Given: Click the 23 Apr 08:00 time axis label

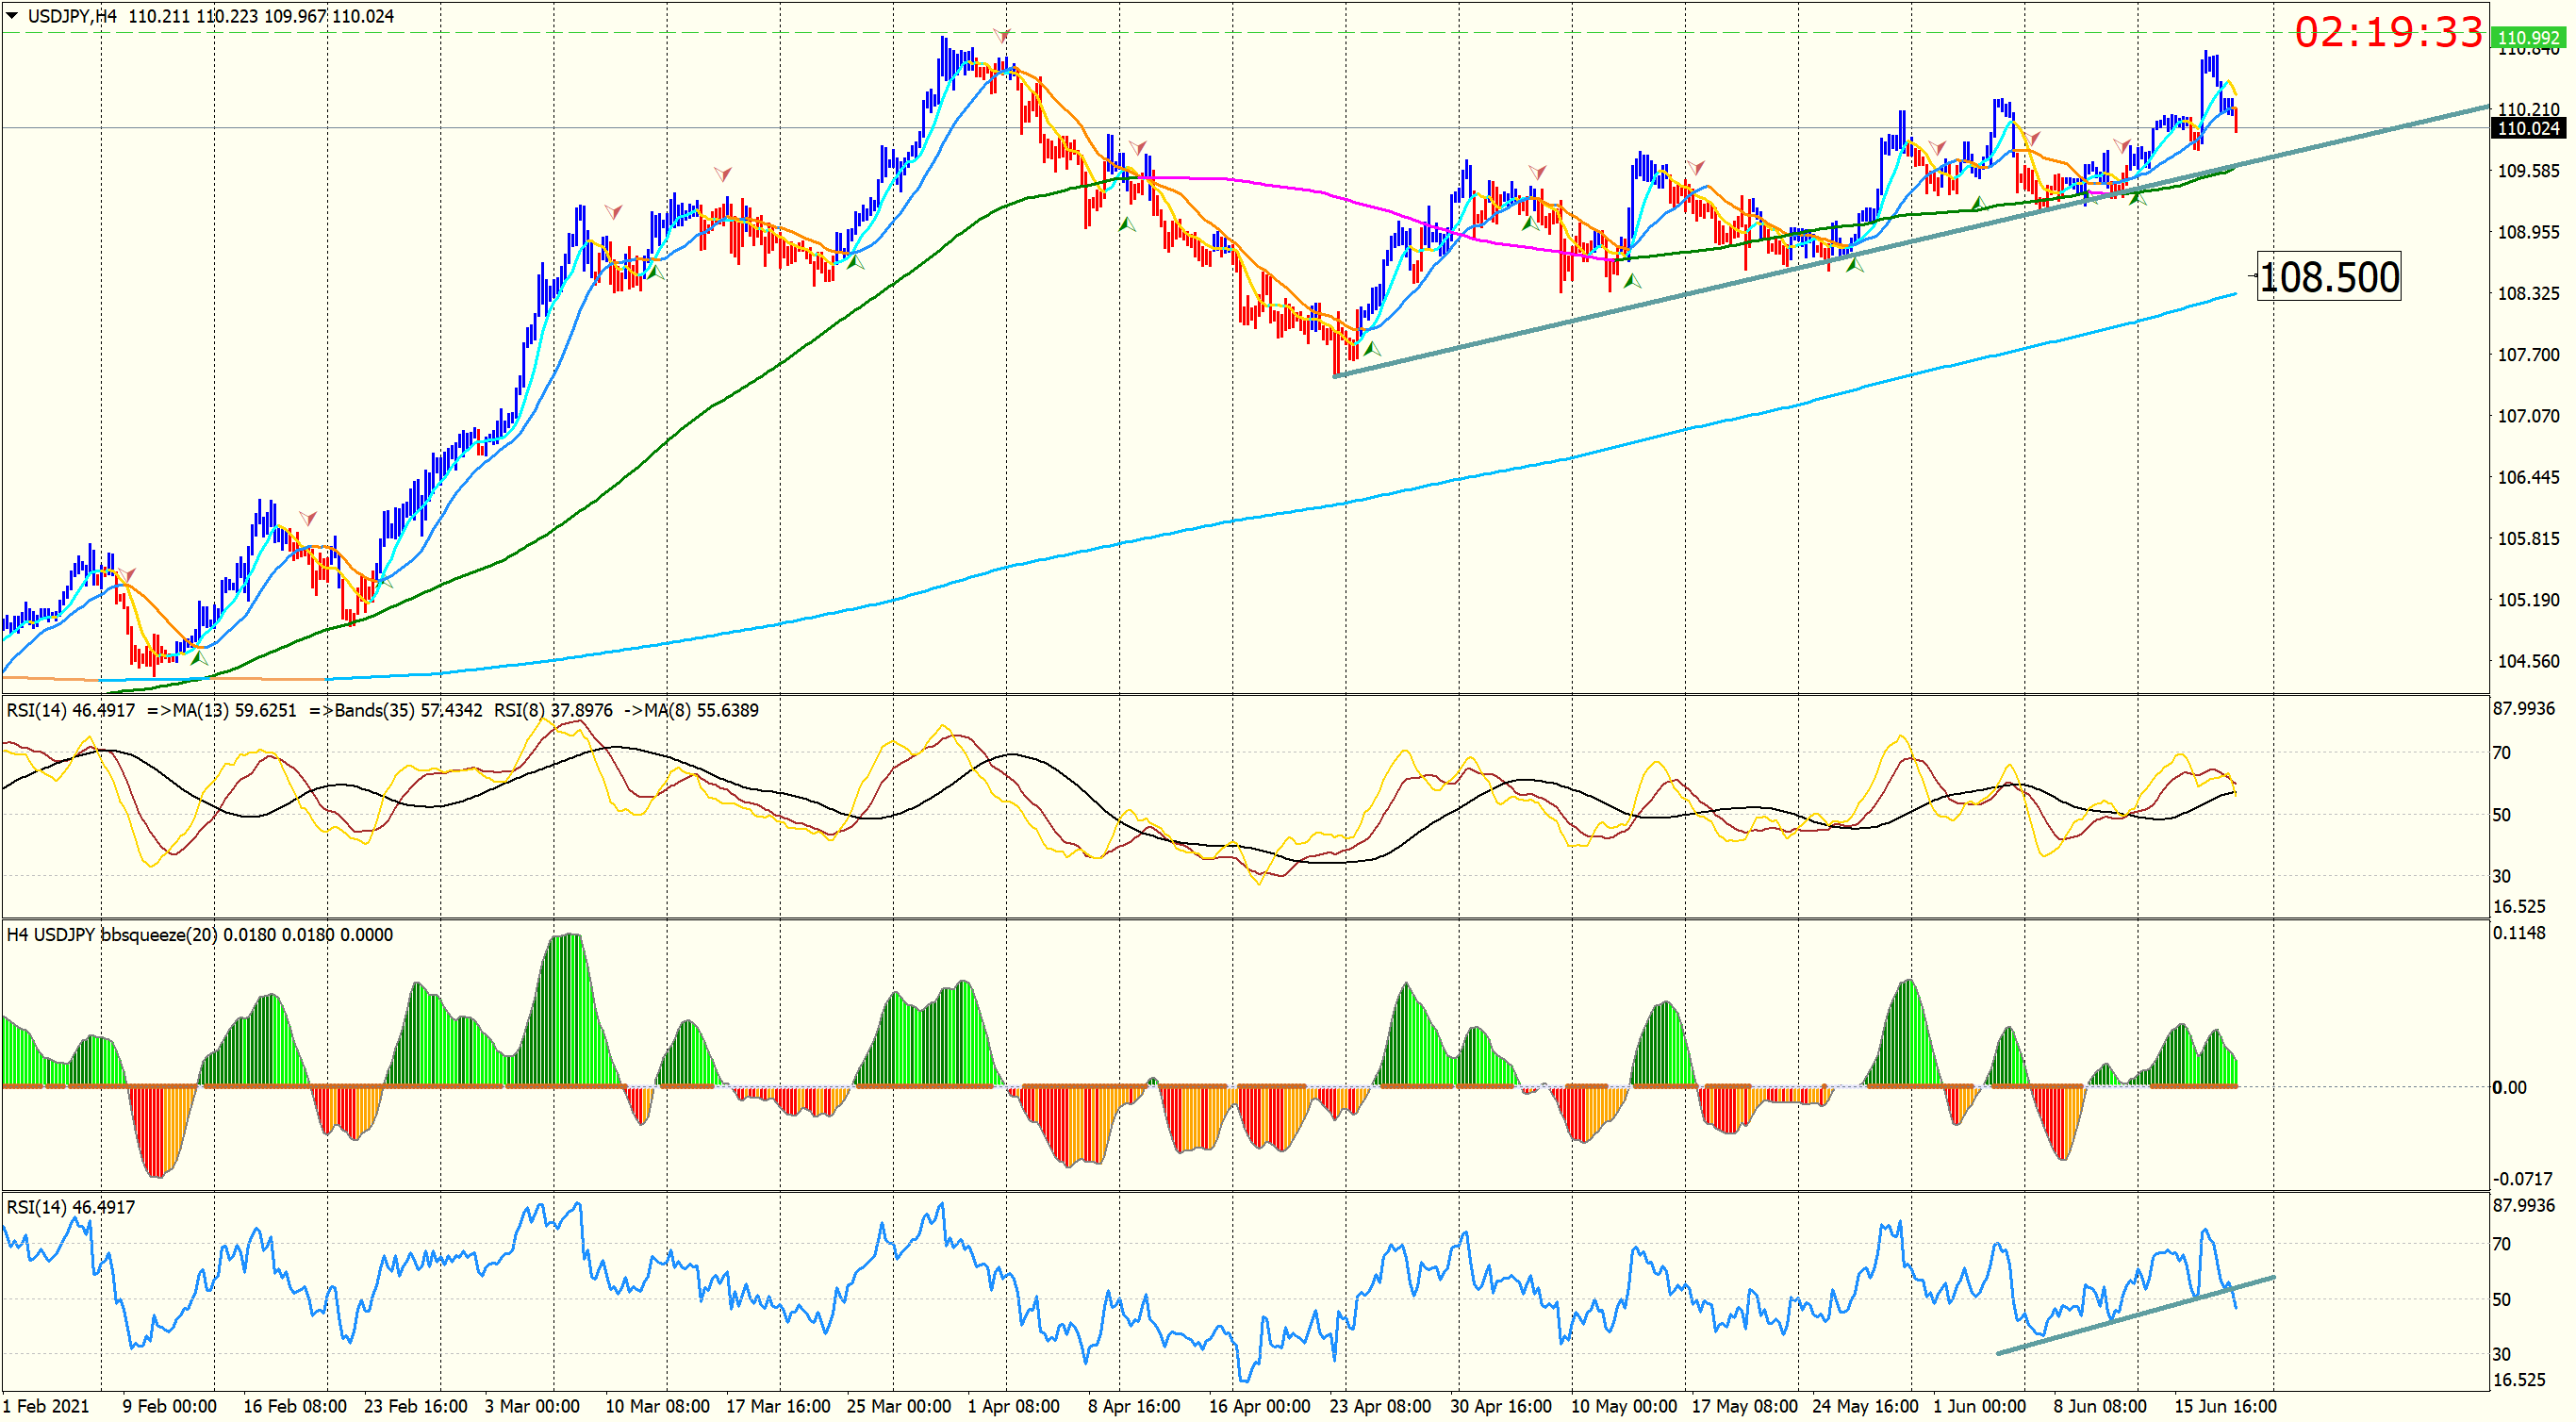Looking at the screenshot, I should click(1379, 1406).
